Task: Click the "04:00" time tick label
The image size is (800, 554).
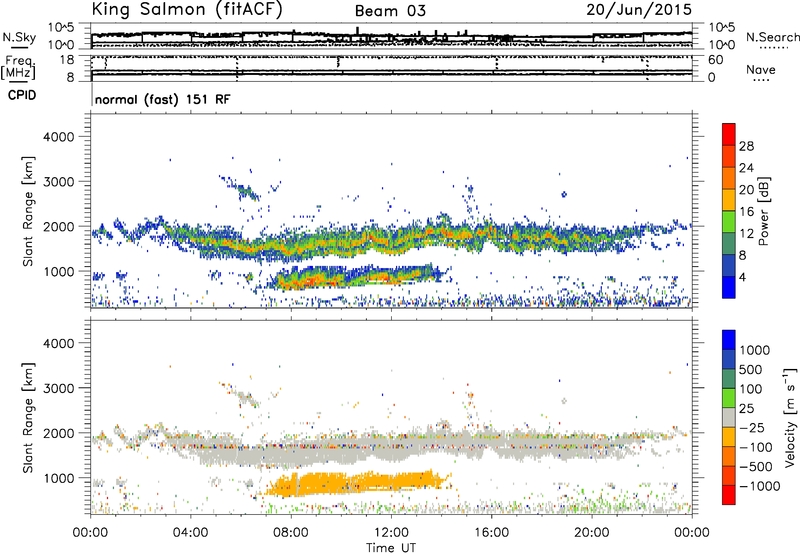Action: [190, 533]
